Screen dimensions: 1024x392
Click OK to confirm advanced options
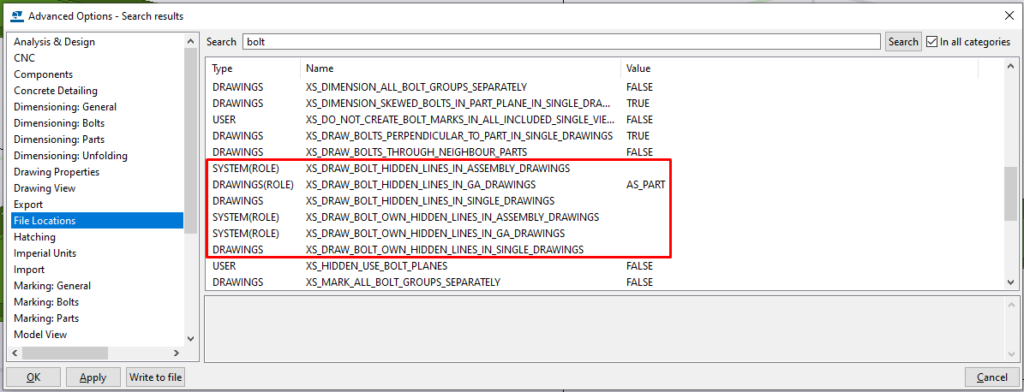tap(33, 377)
